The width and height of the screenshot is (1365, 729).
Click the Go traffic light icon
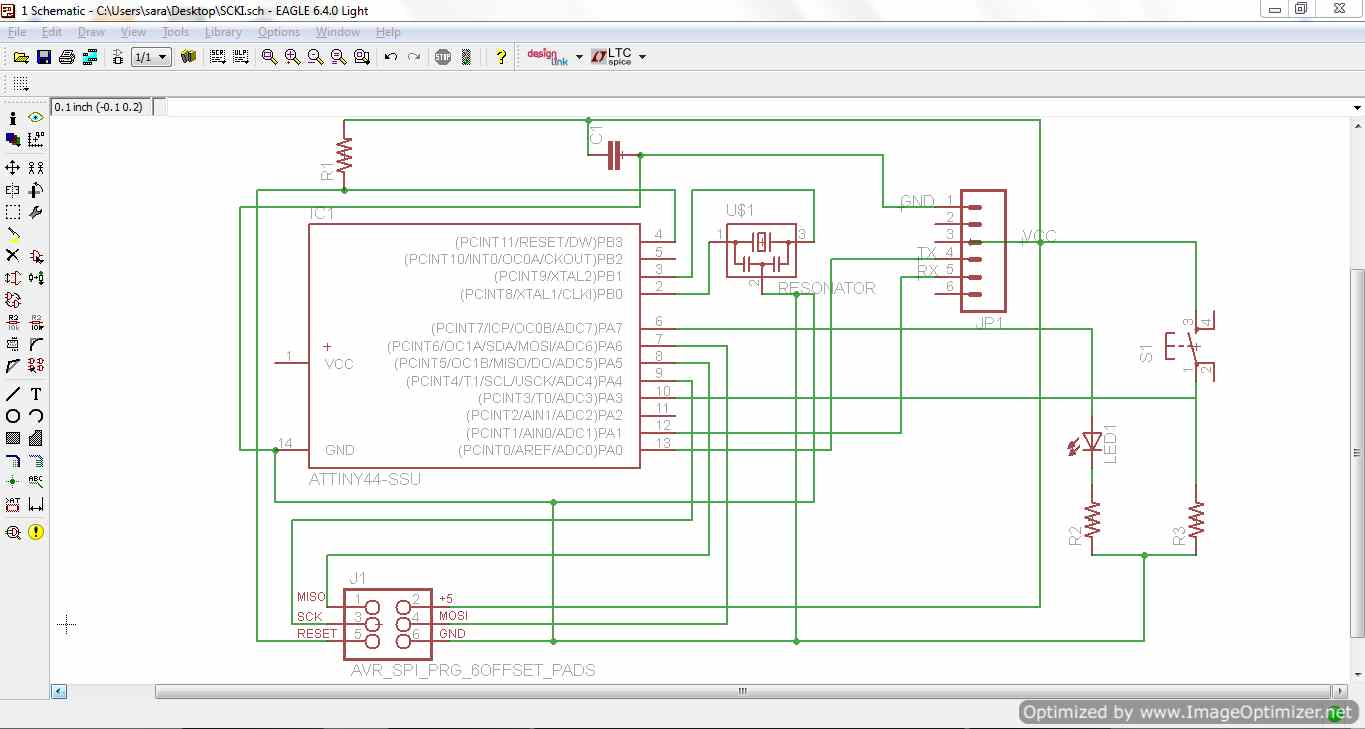(x=466, y=57)
